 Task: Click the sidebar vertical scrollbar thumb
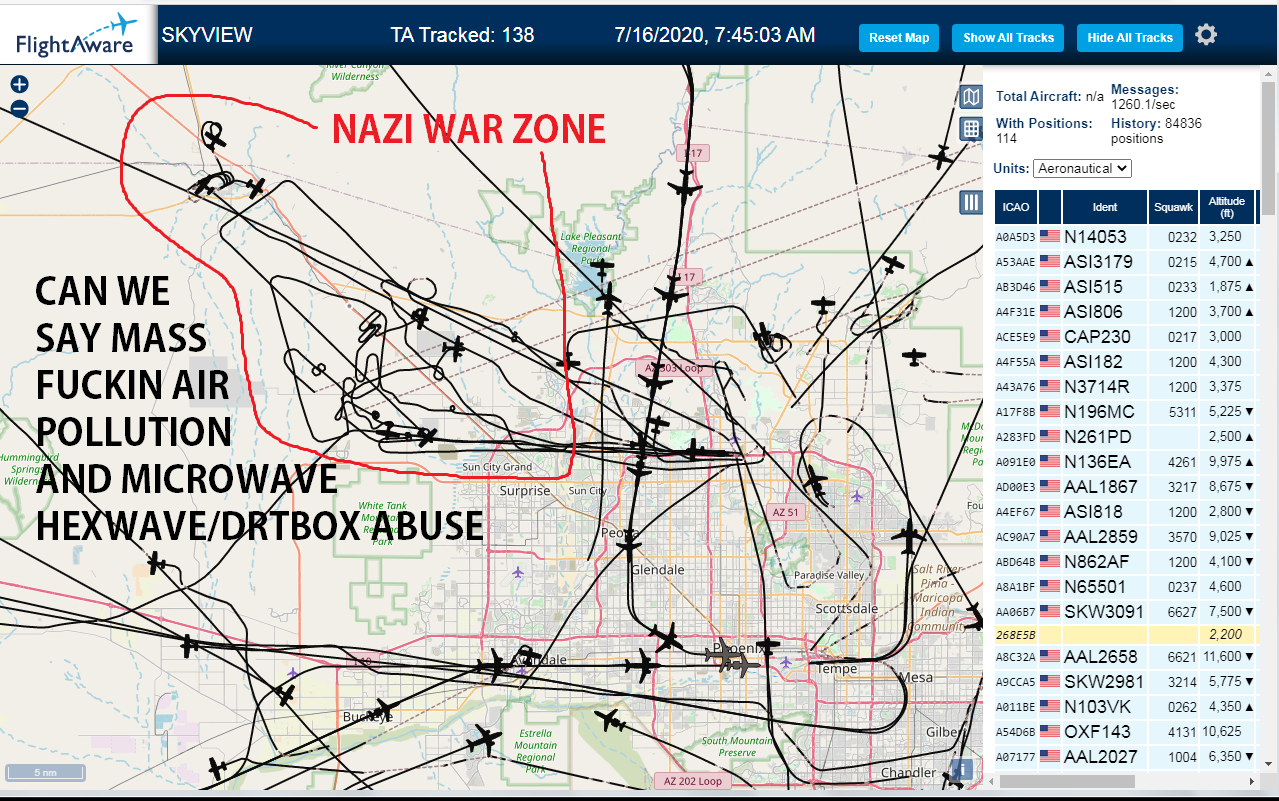pyautogui.click(x=1270, y=147)
